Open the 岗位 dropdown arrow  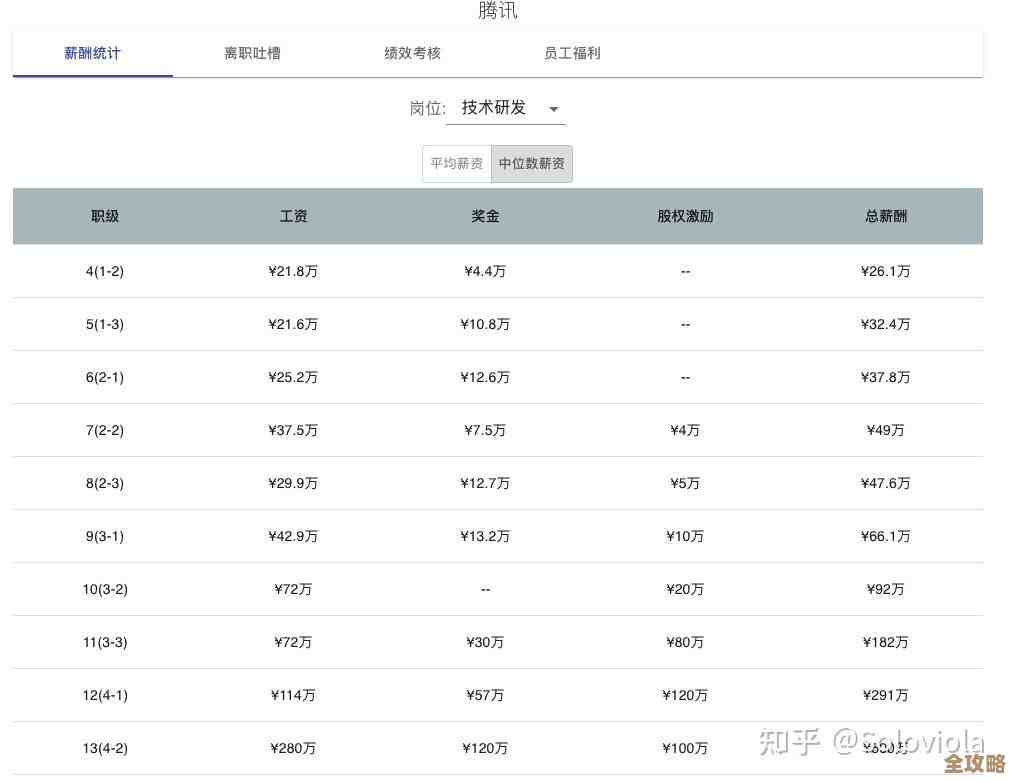point(553,110)
